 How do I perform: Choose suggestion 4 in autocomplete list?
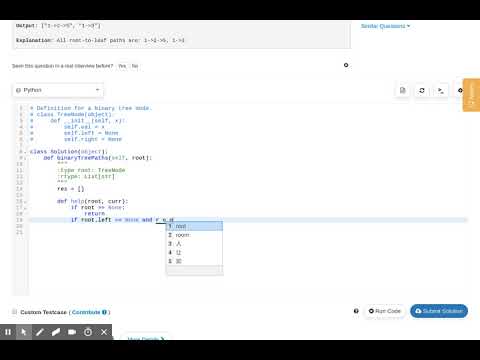pos(194,252)
